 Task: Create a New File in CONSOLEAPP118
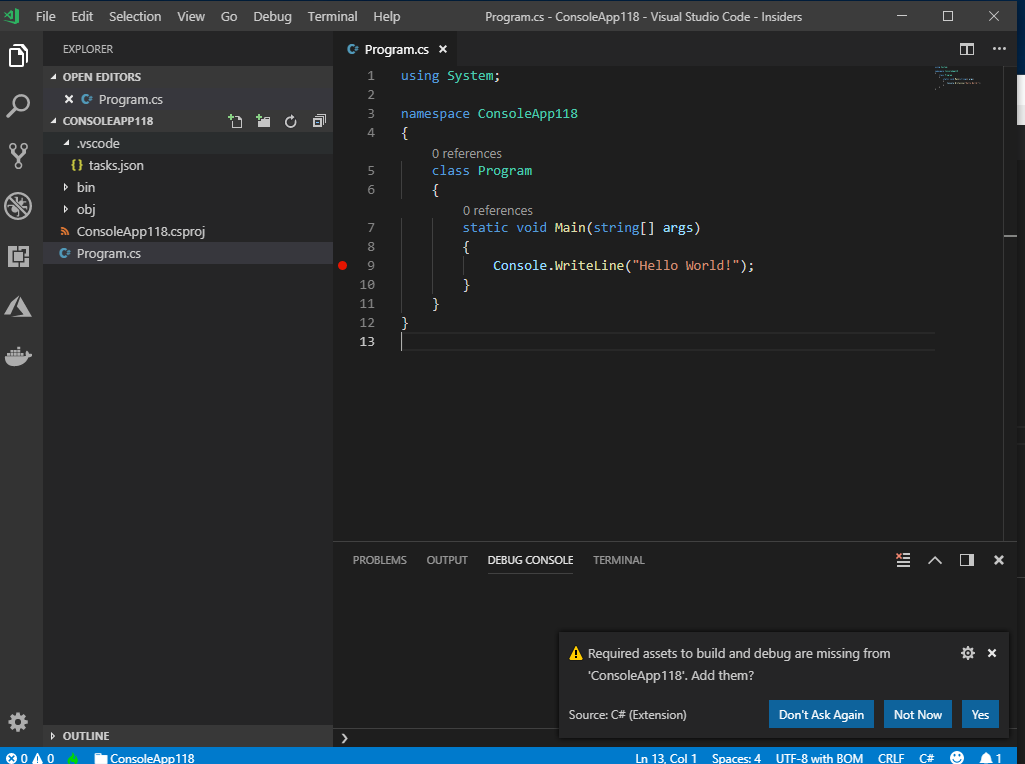click(235, 120)
